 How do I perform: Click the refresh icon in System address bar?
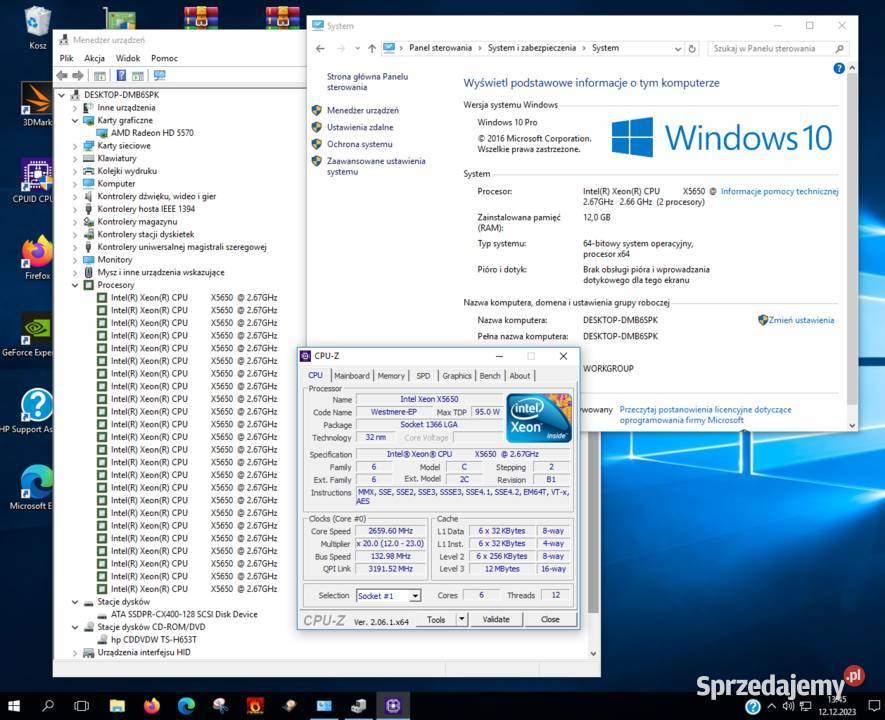point(692,49)
